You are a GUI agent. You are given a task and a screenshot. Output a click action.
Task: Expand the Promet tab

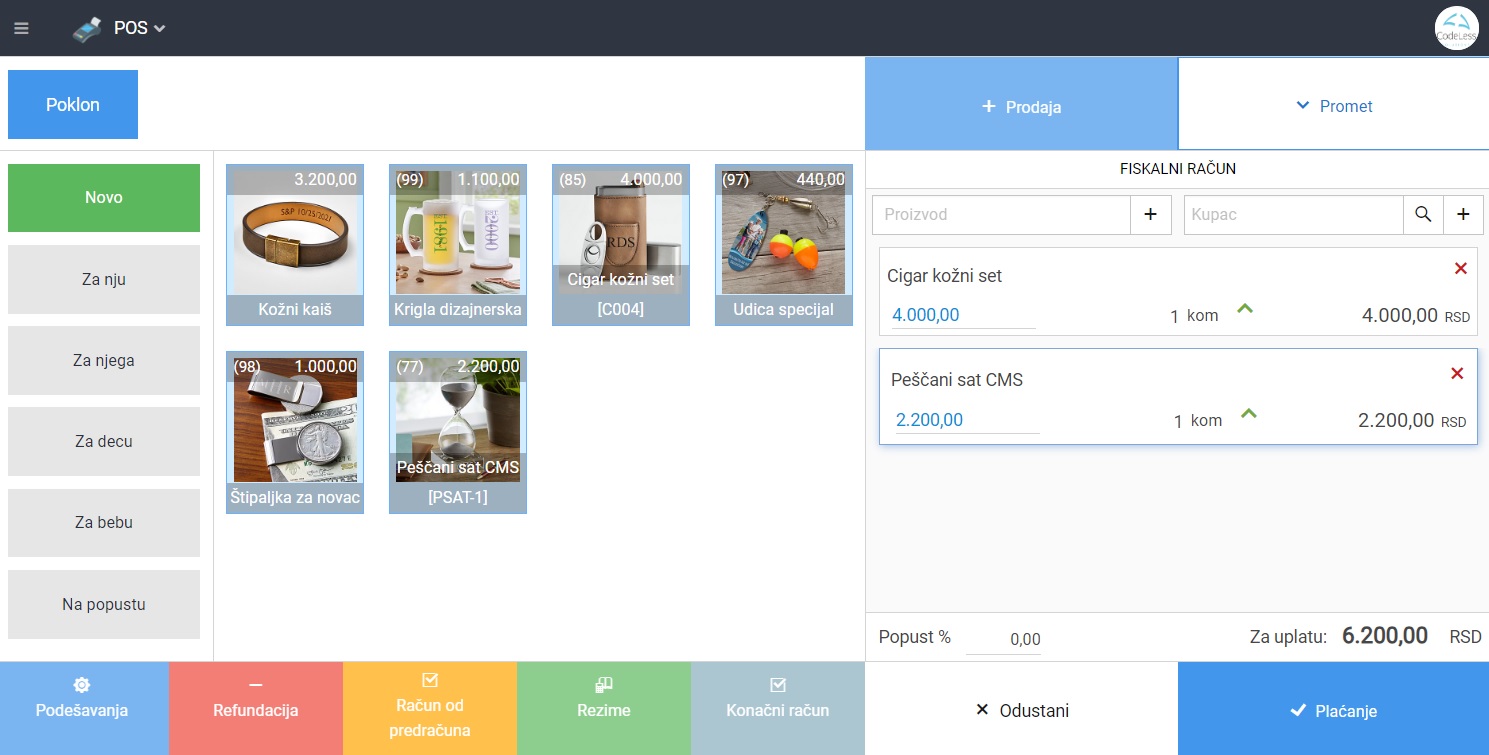coord(1333,105)
